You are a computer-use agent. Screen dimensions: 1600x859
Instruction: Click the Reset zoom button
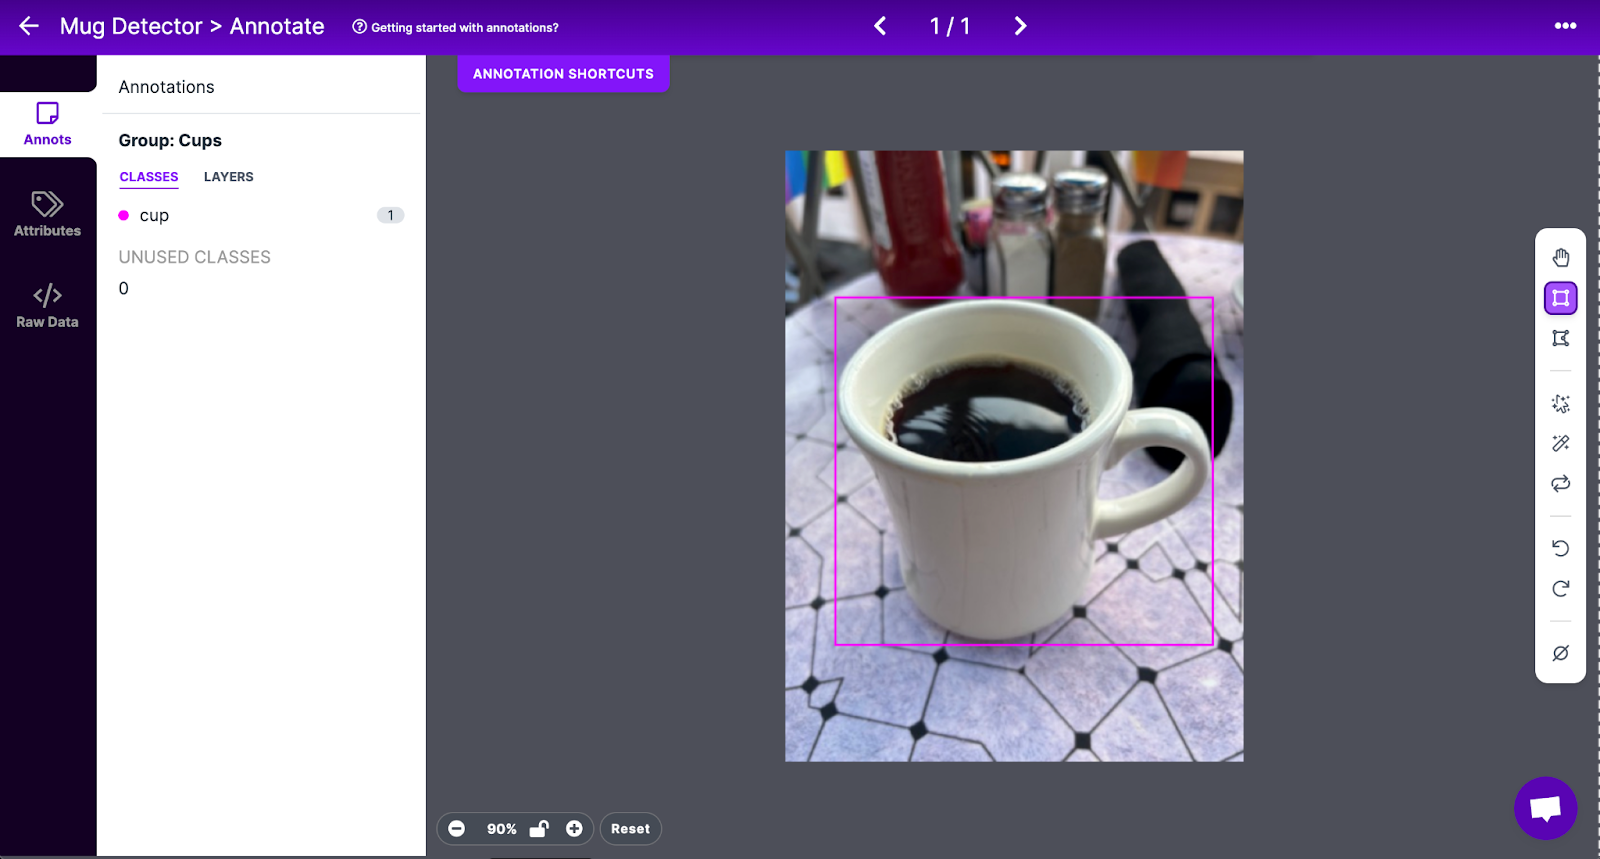pos(630,829)
